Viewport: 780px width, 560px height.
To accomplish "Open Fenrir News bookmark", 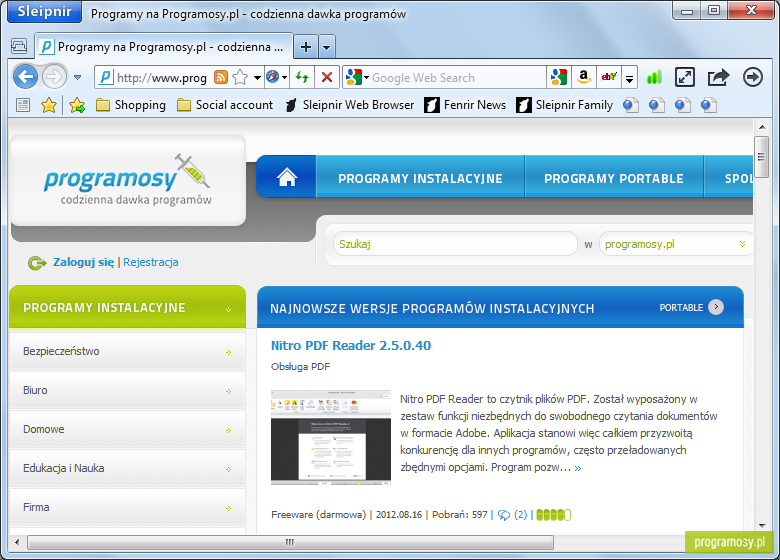I will pyautogui.click(x=465, y=105).
